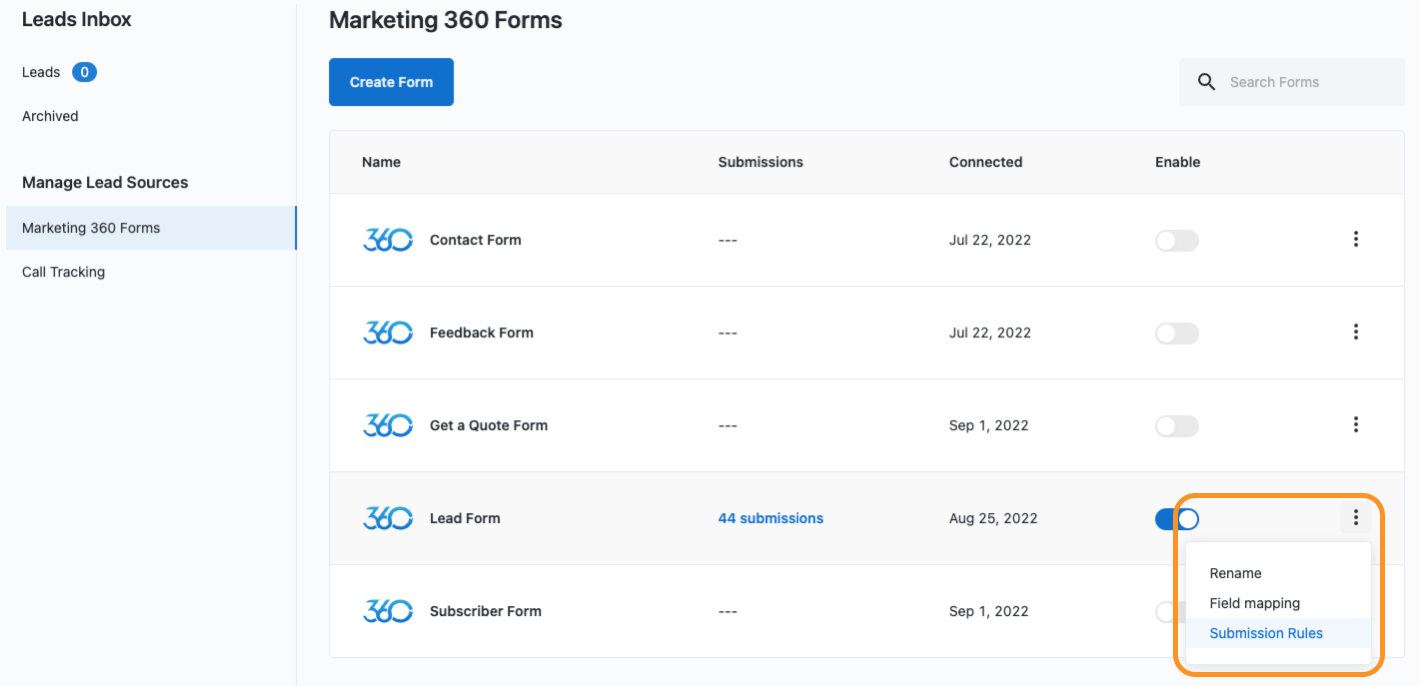The image size is (1420, 686).
Task: Open the 44 submissions link
Action: click(x=770, y=518)
